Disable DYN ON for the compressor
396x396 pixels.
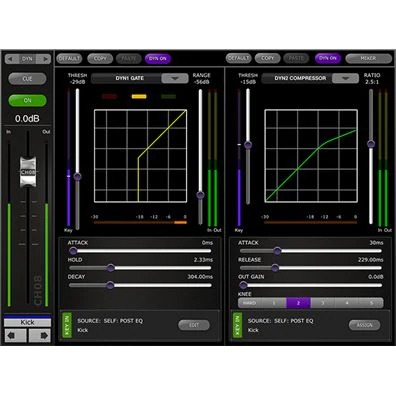[328, 58]
